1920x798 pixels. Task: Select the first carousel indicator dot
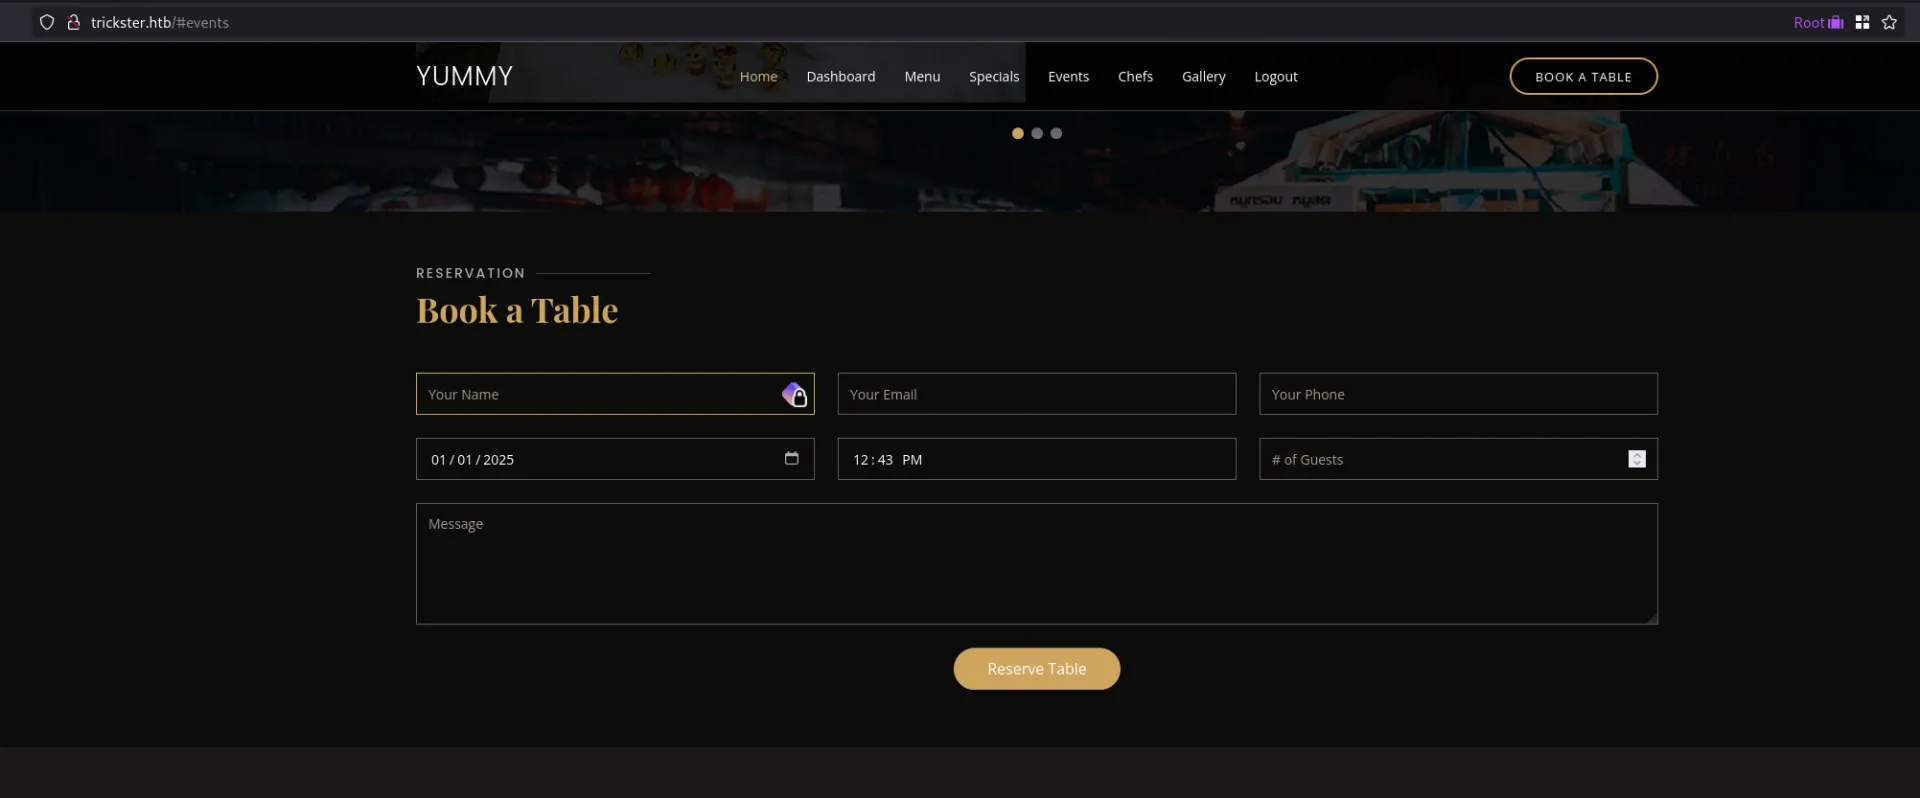click(x=1018, y=133)
